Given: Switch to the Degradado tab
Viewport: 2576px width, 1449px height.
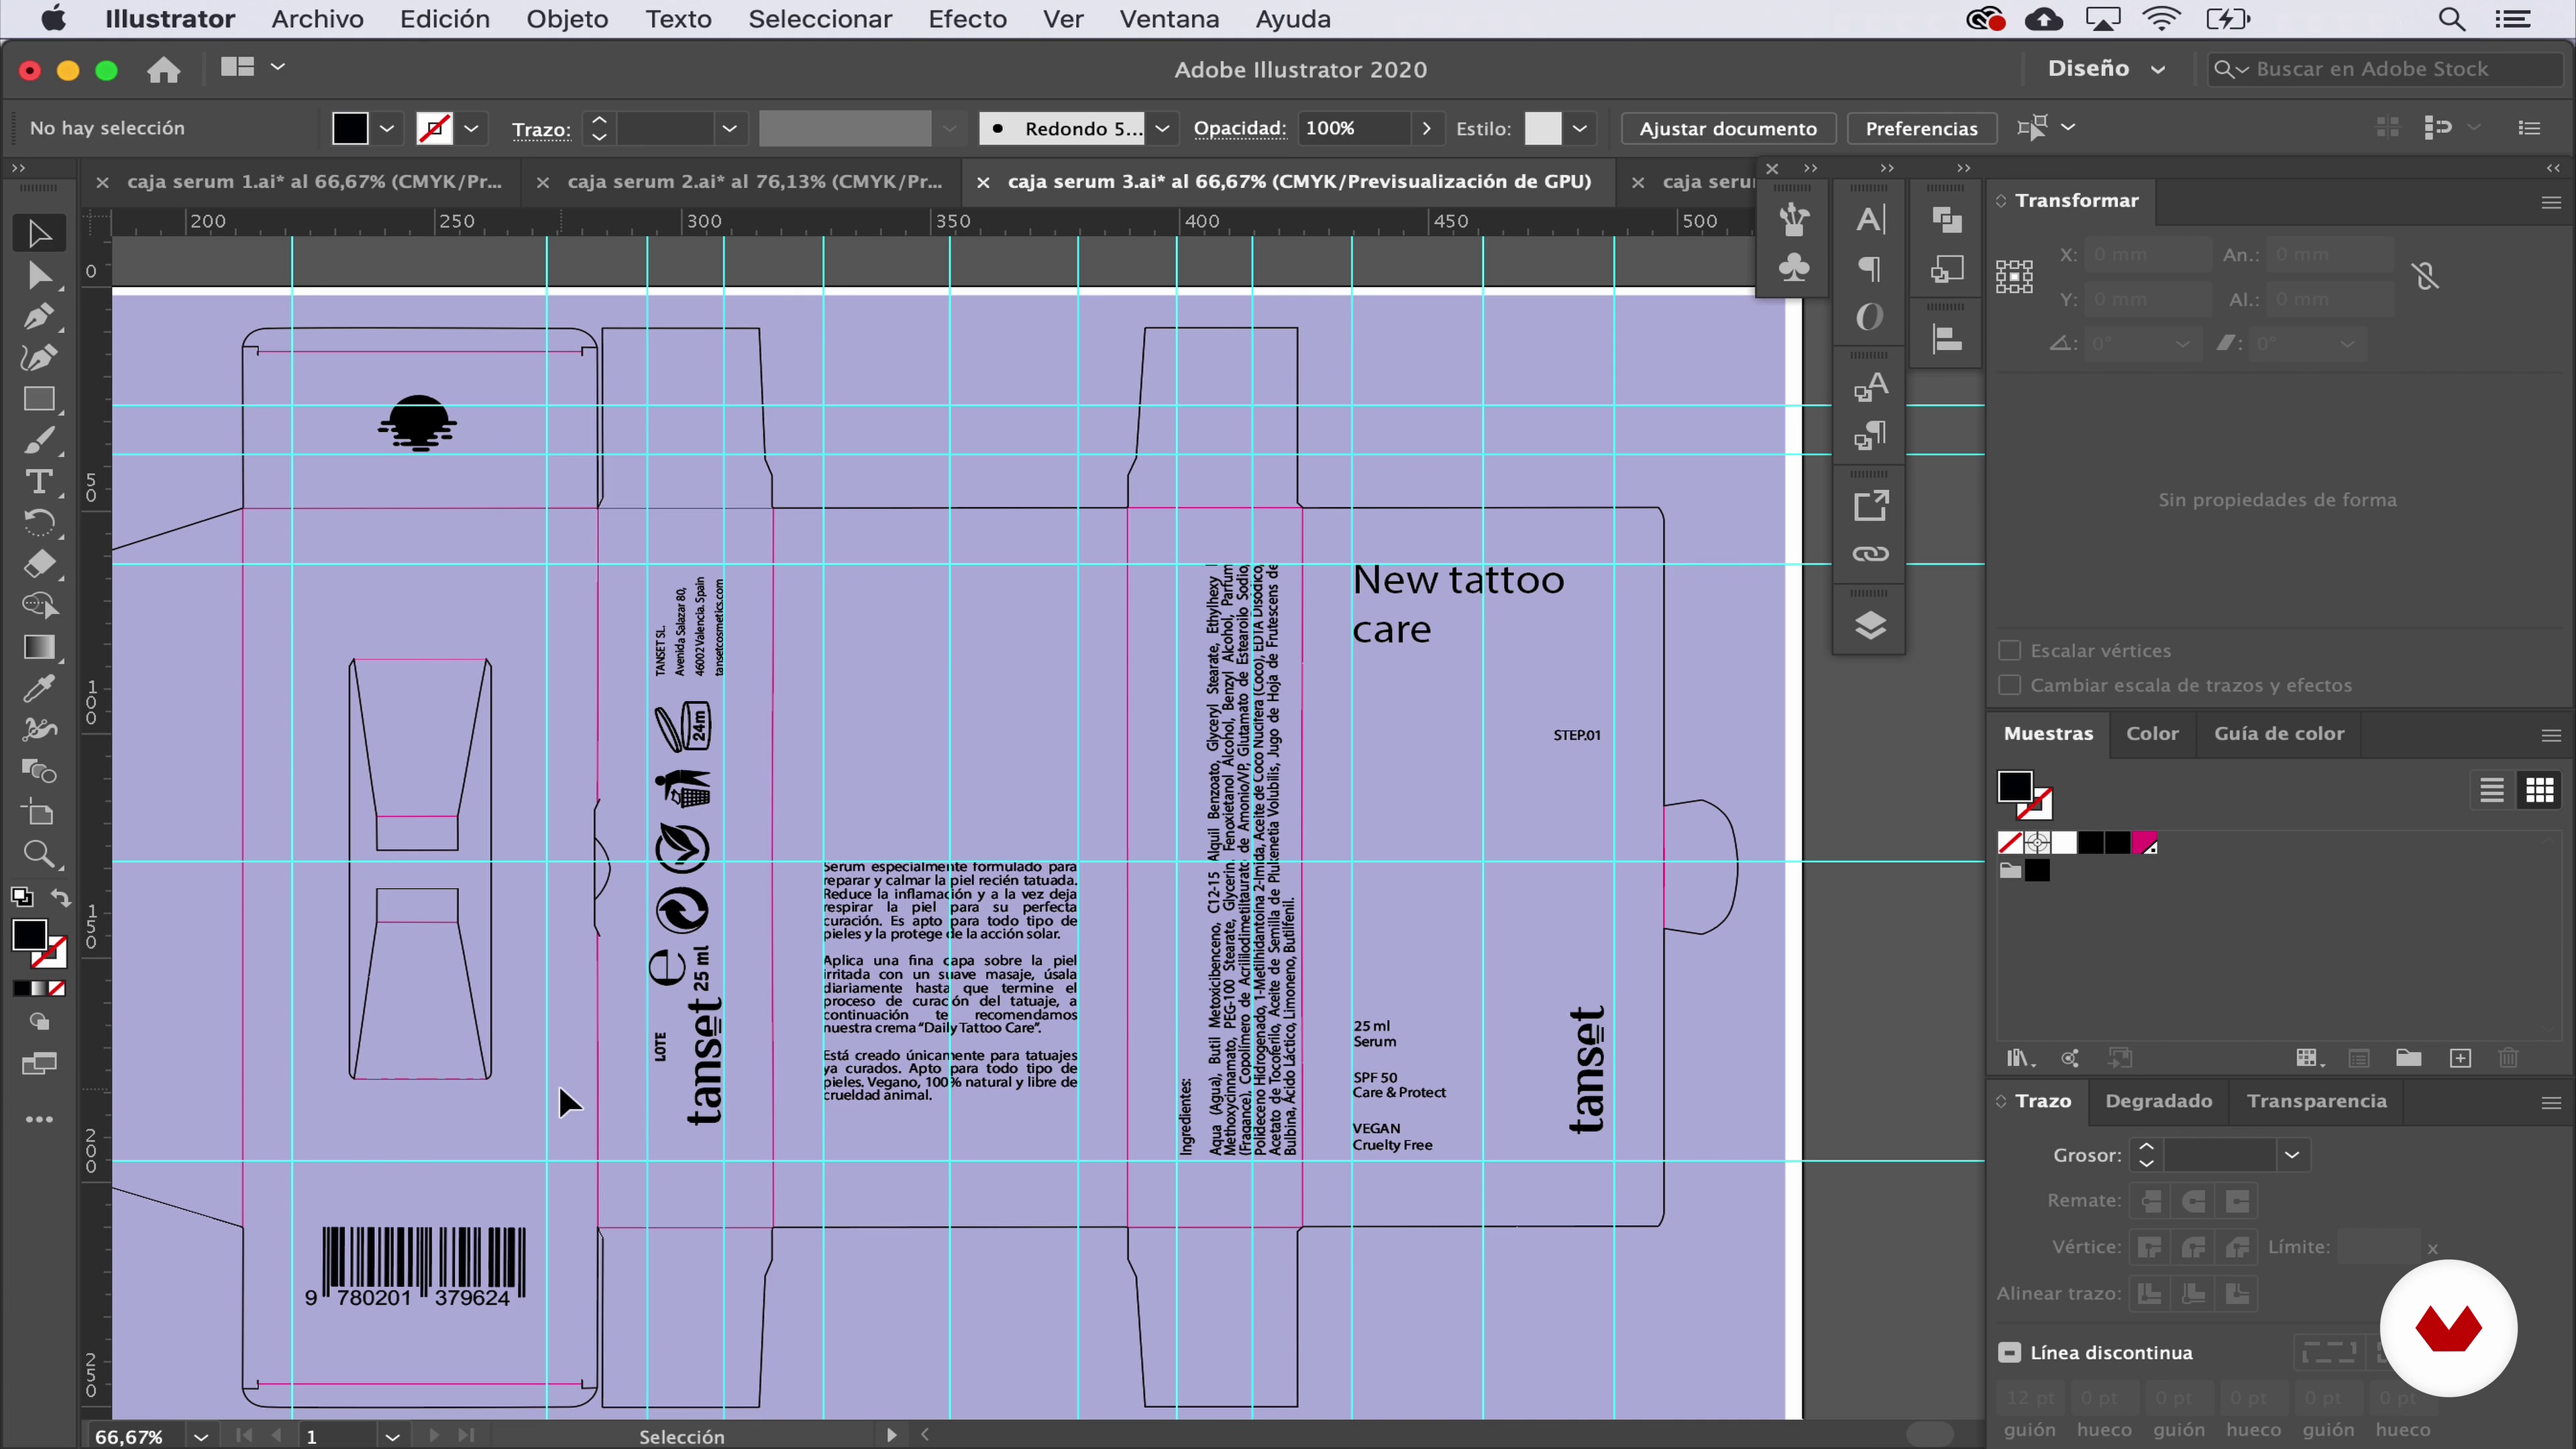Looking at the screenshot, I should [x=2158, y=1101].
